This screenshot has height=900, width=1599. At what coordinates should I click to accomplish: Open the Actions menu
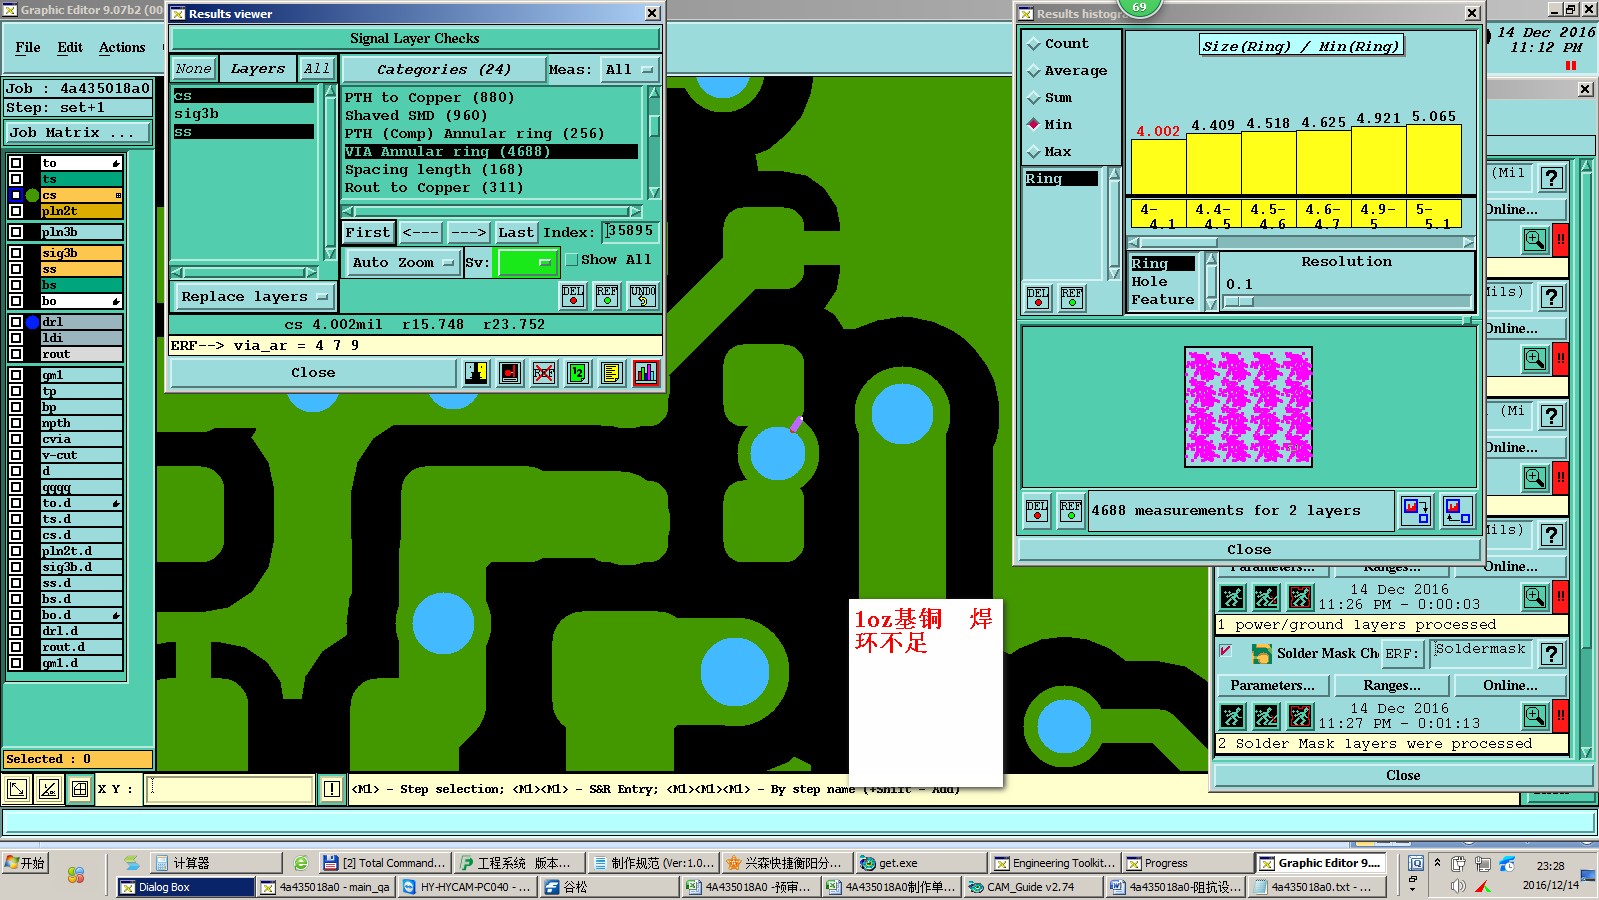122,47
